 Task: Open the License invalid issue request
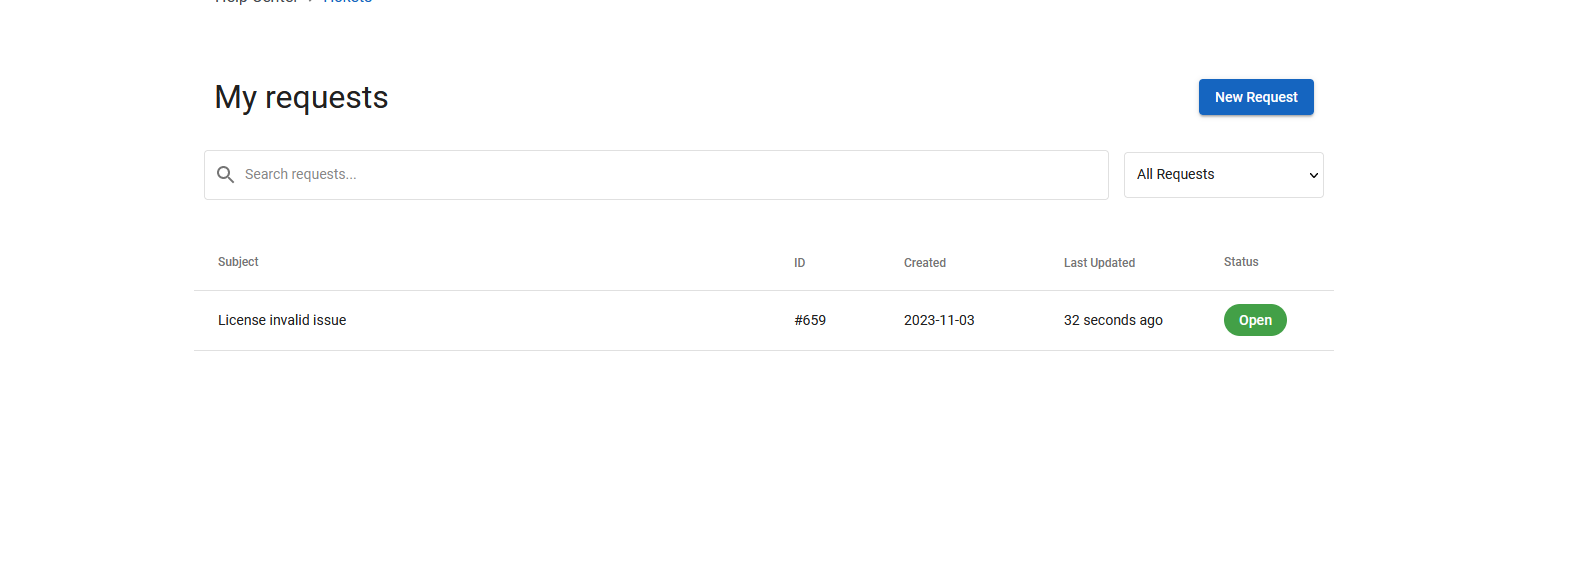[x=282, y=320]
